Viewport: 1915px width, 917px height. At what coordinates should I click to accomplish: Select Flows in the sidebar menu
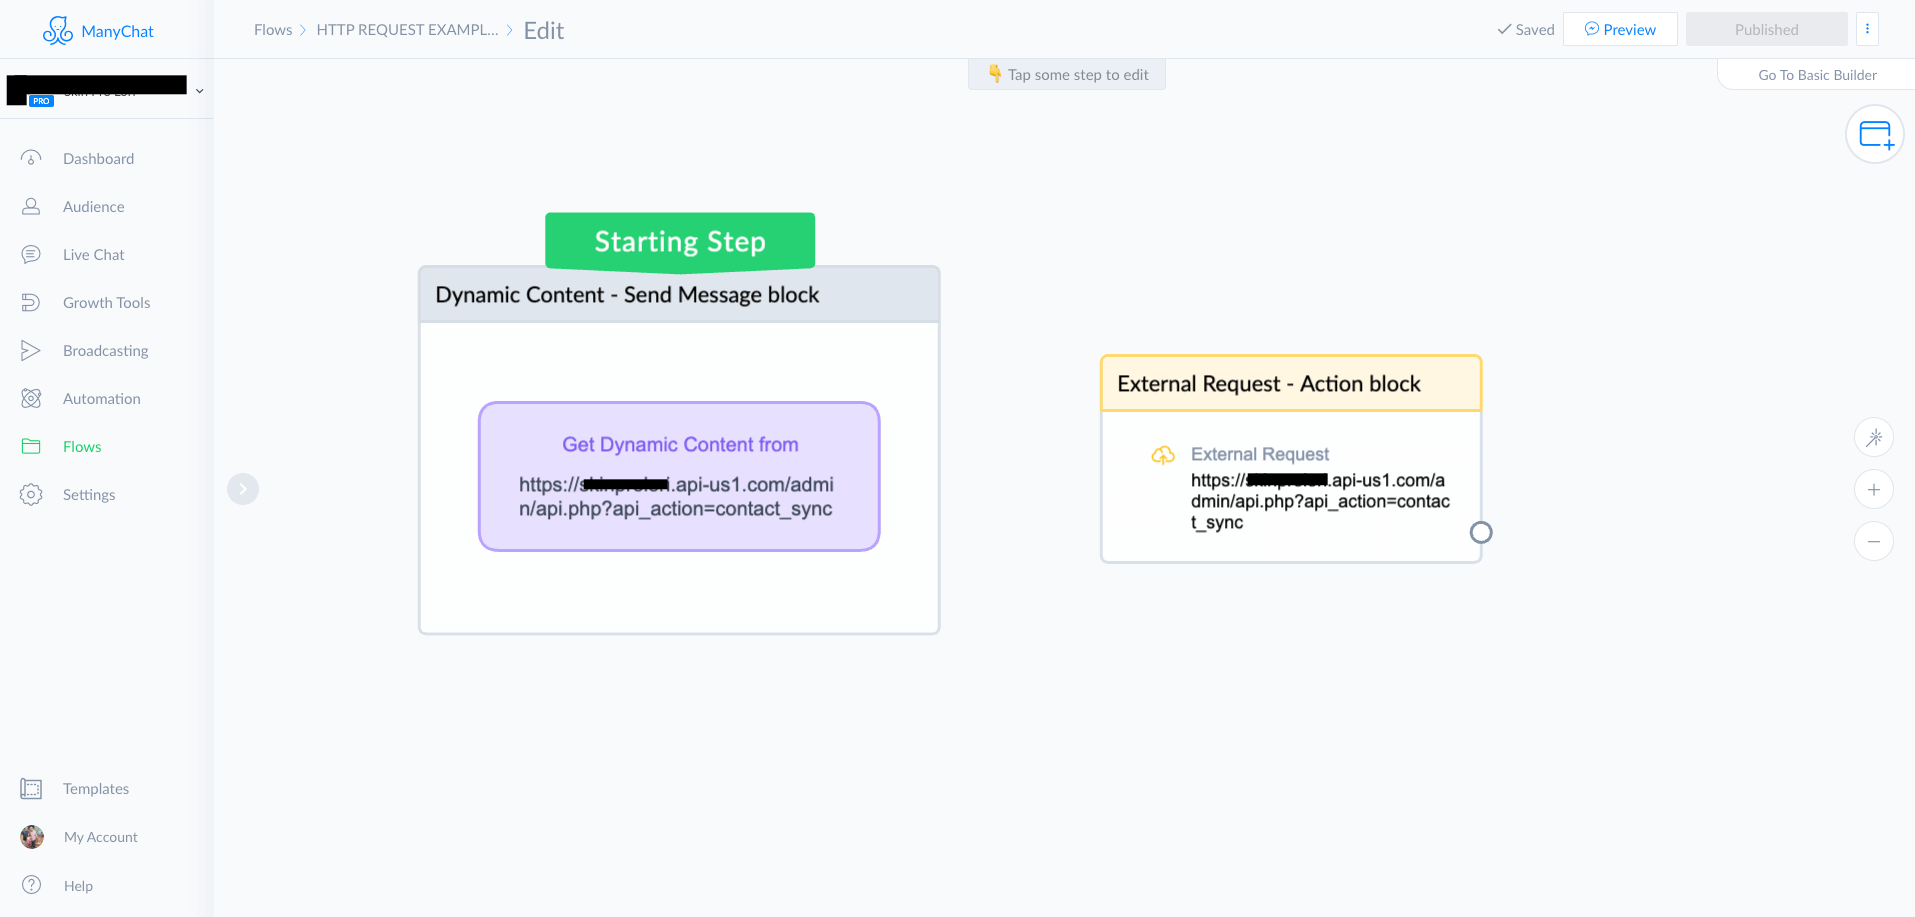(81, 446)
